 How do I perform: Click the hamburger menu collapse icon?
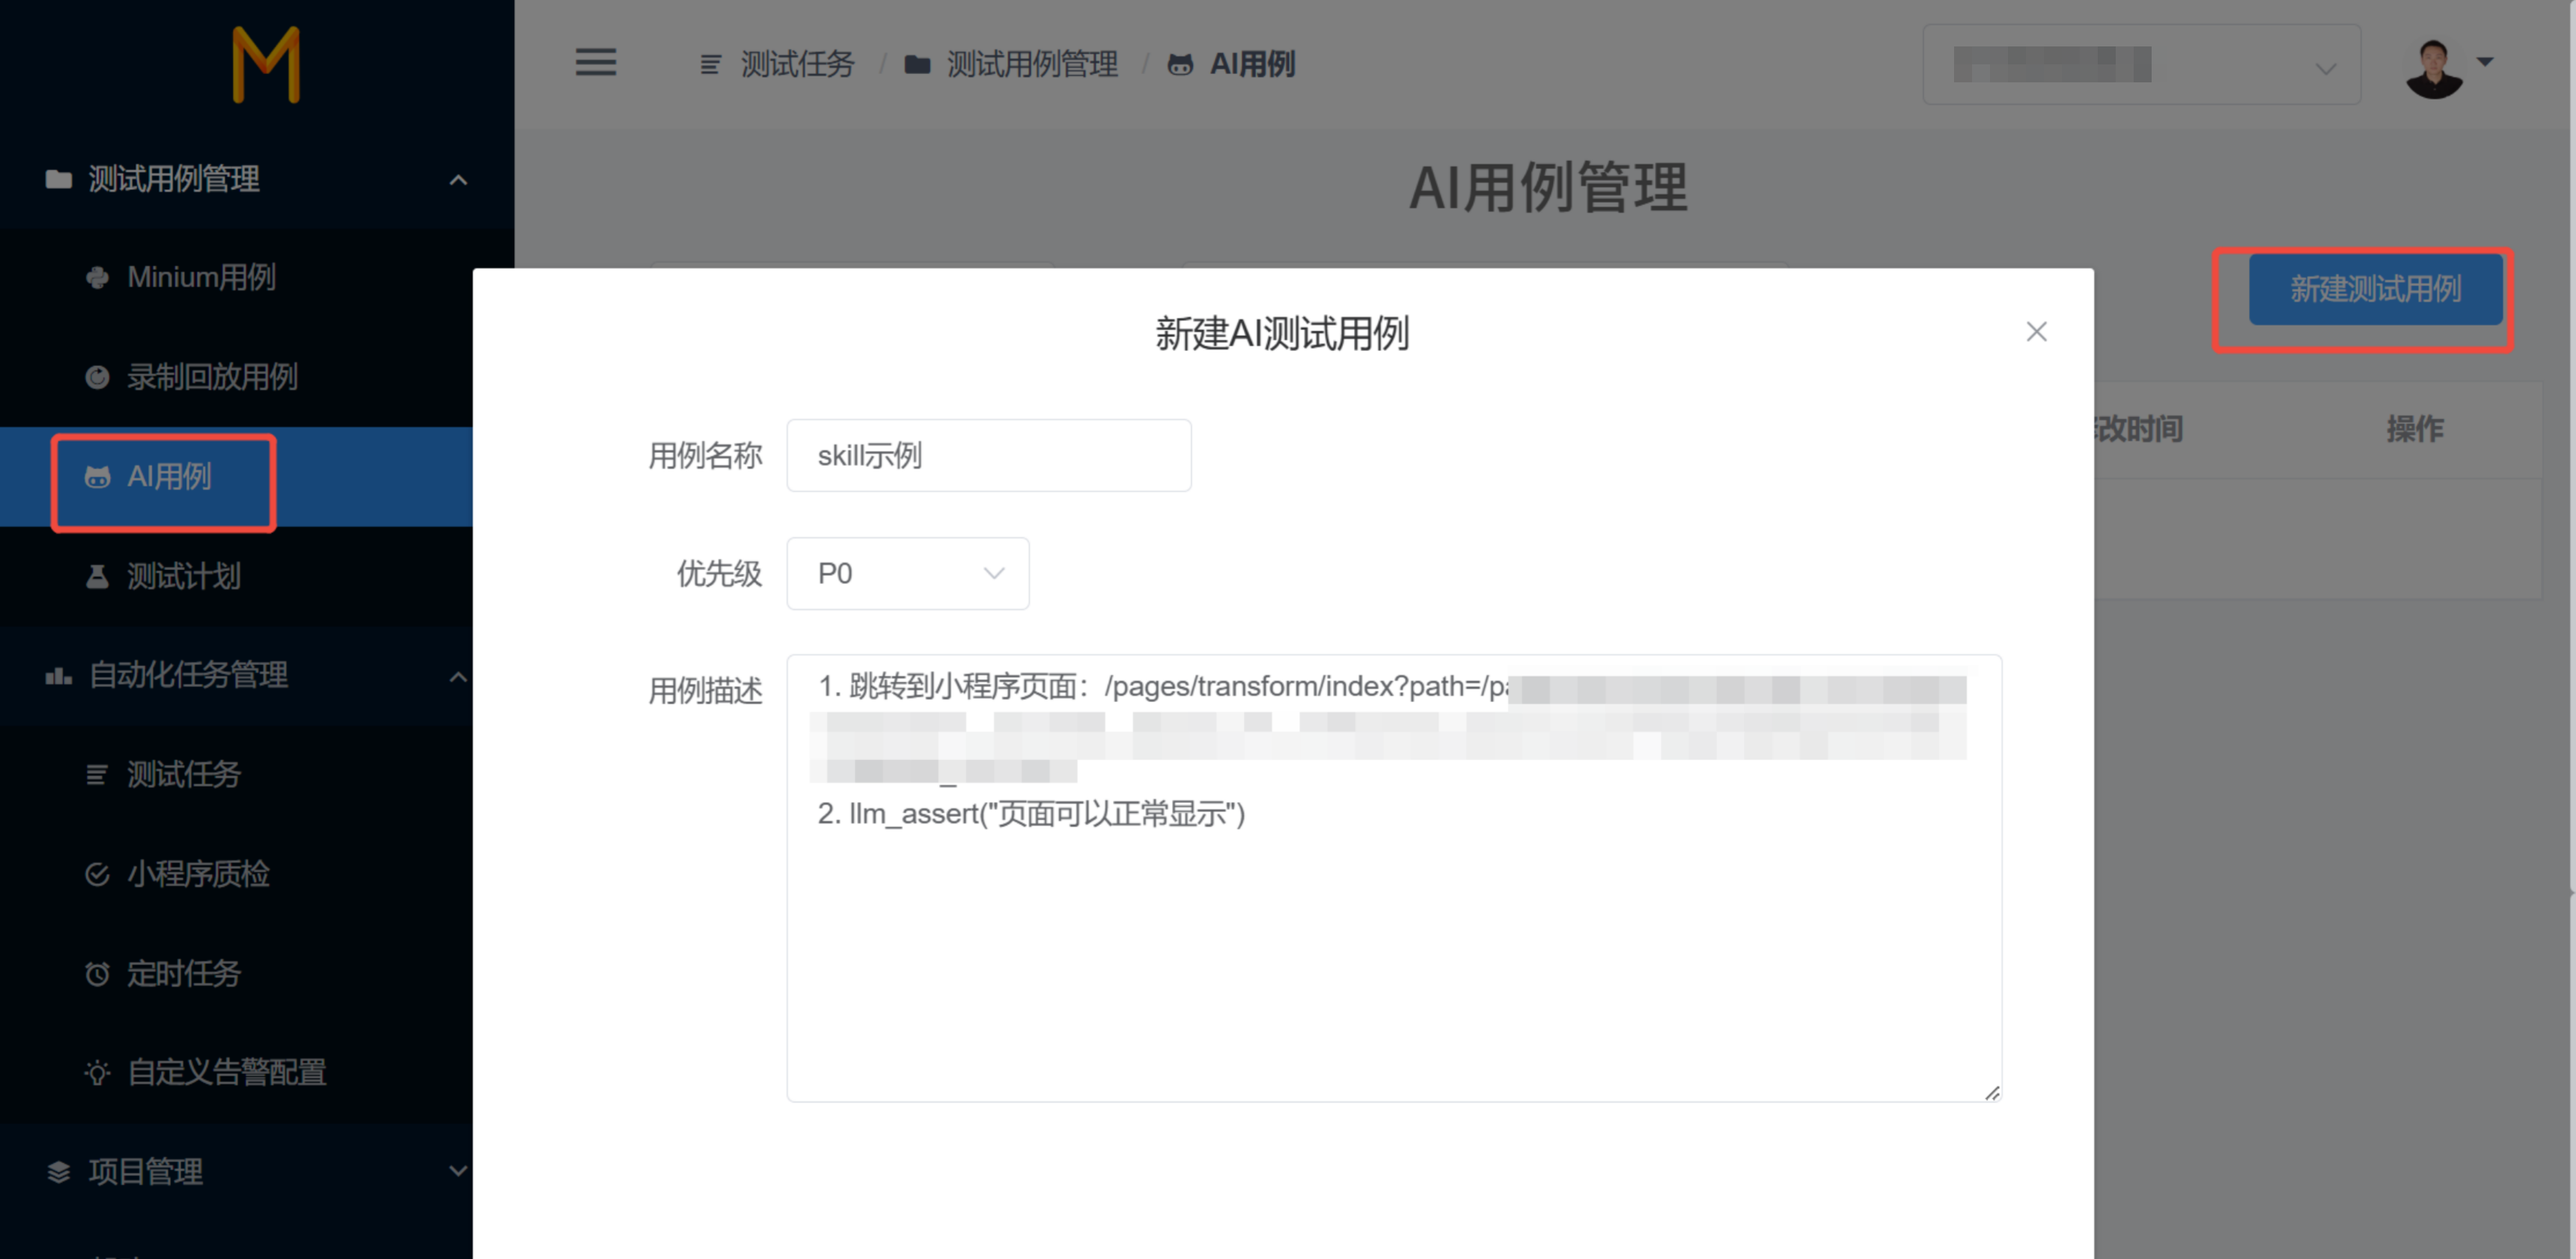[595, 62]
